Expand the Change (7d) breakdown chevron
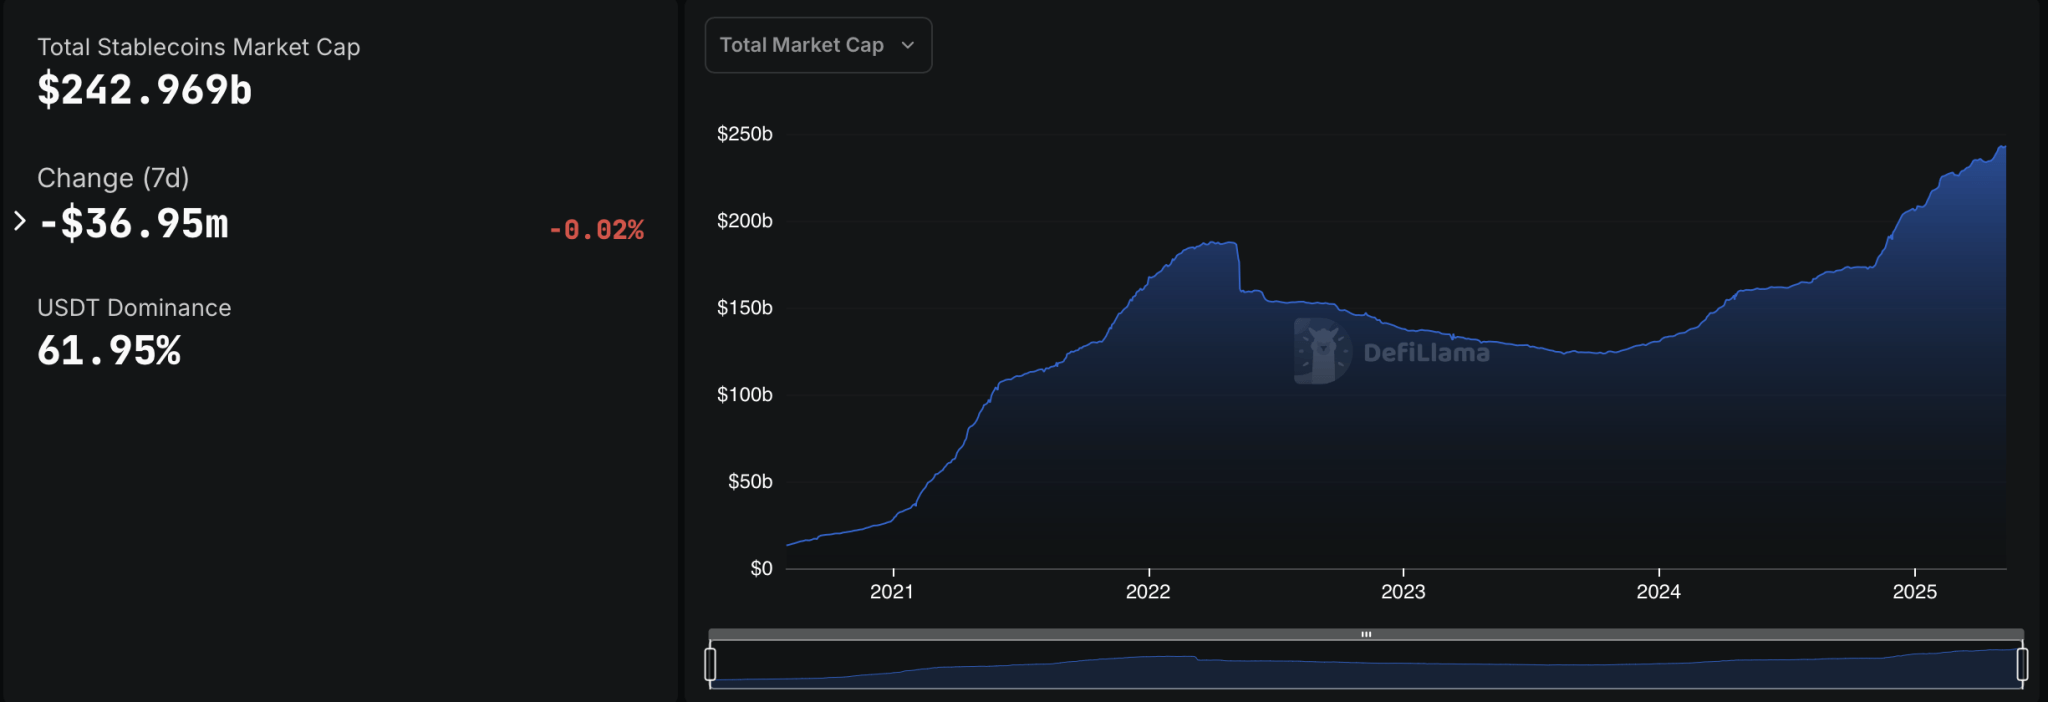Image resolution: width=2048 pixels, height=702 pixels. 19,220
